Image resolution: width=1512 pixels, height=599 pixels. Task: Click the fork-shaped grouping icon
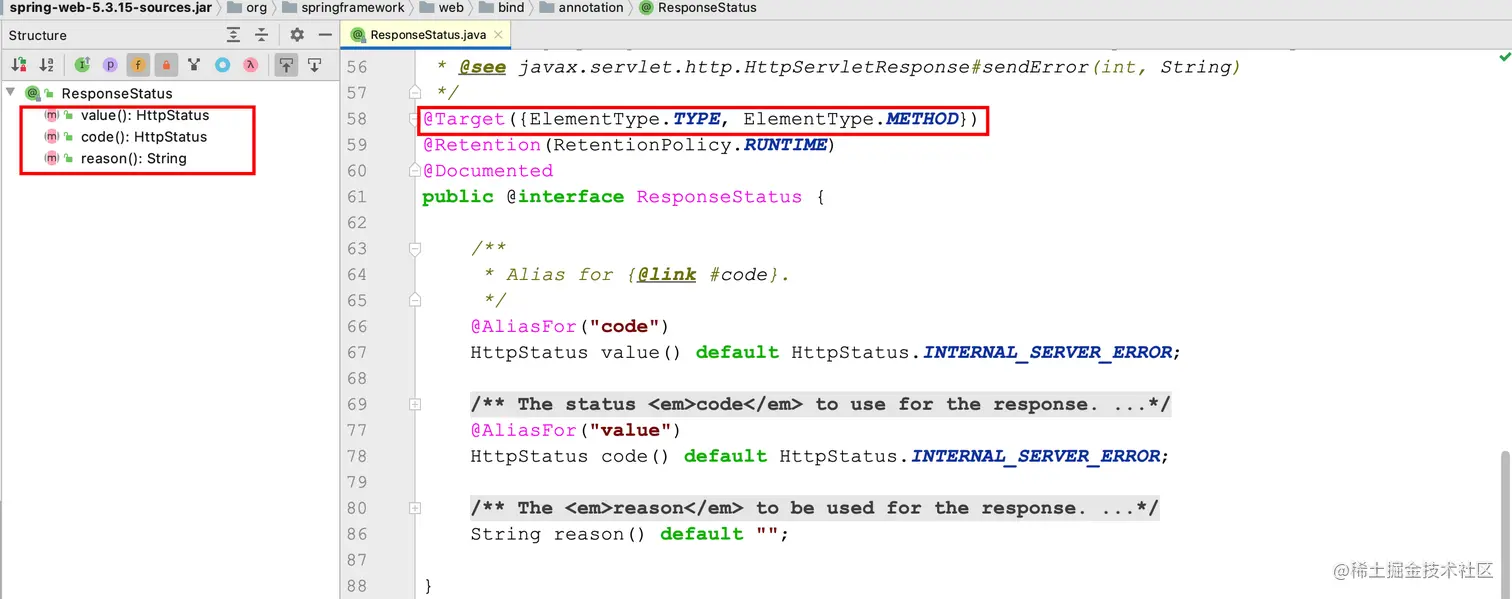point(194,65)
